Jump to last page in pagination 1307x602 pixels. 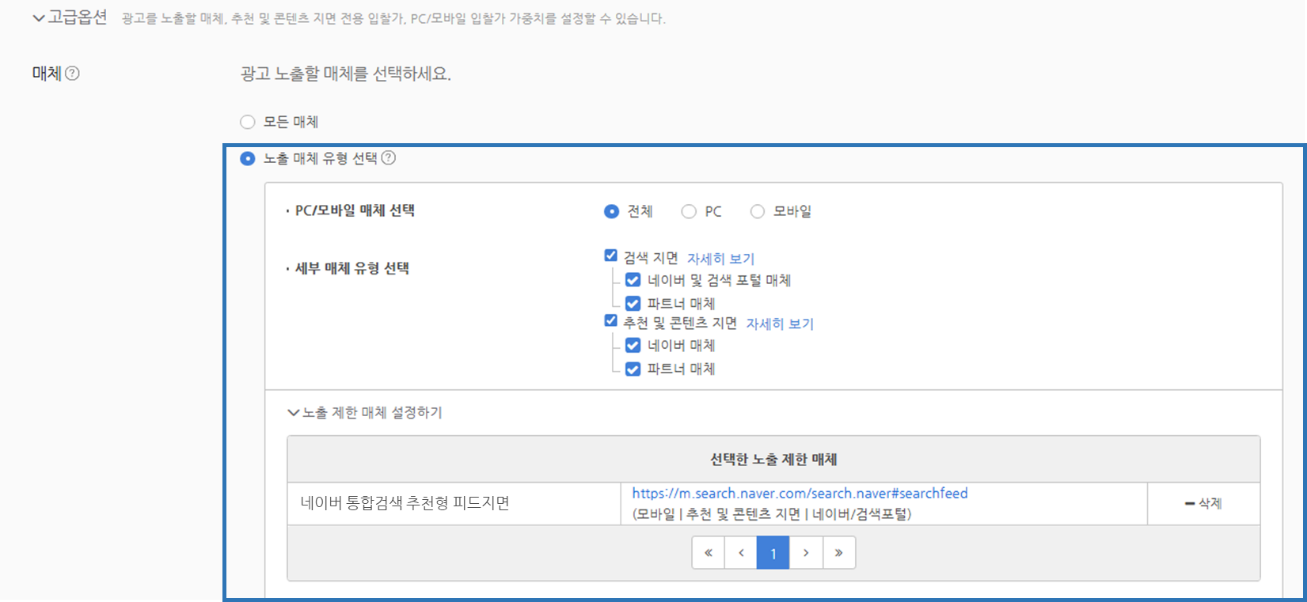(838, 553)
